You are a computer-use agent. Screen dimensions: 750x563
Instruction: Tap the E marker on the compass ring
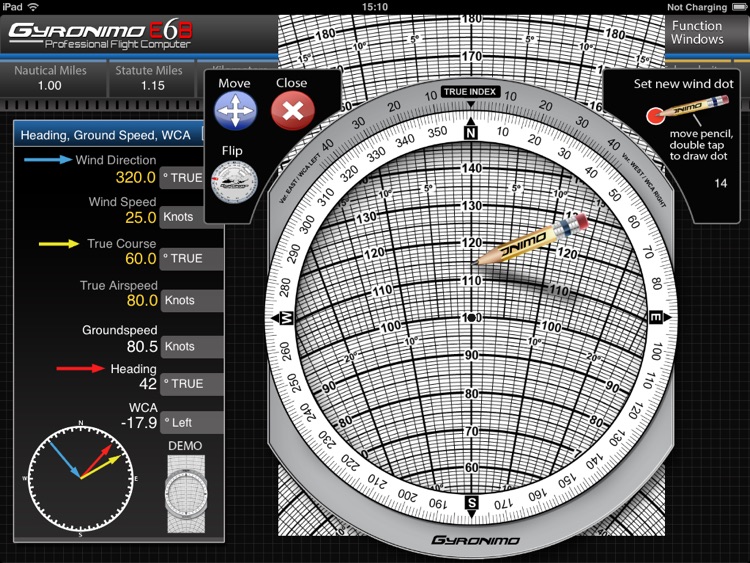point(655,317)
